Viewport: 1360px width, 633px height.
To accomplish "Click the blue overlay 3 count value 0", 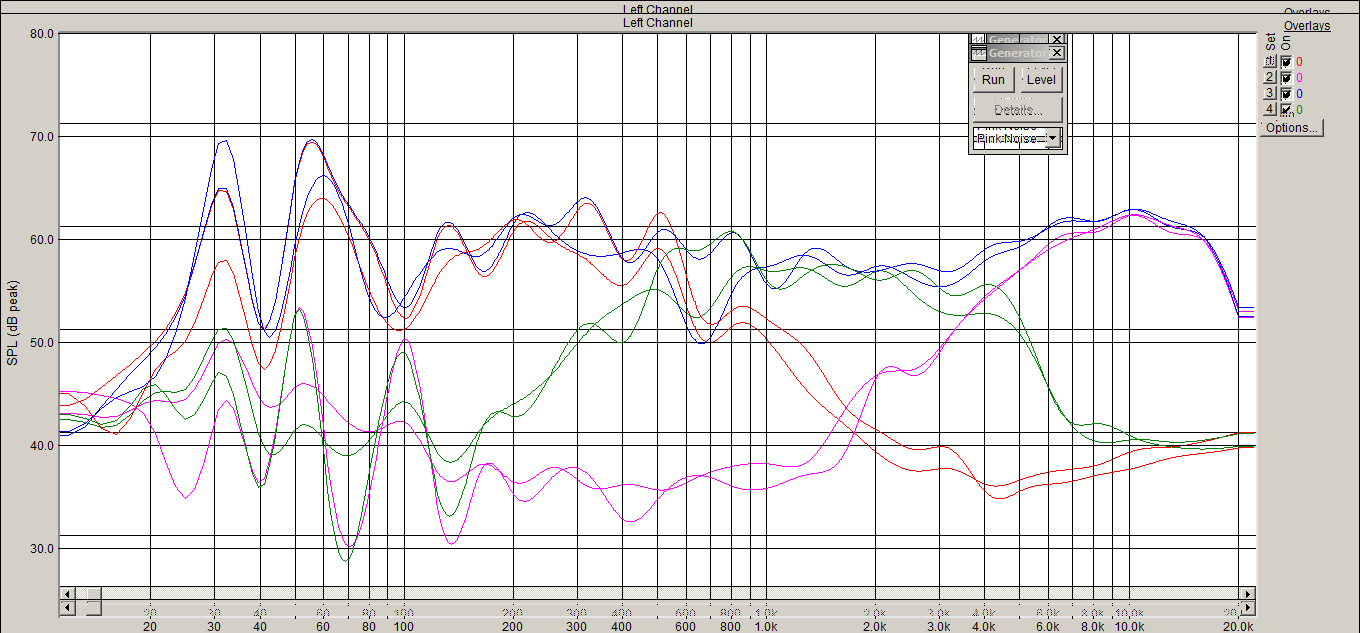I will pos(1299,93).
